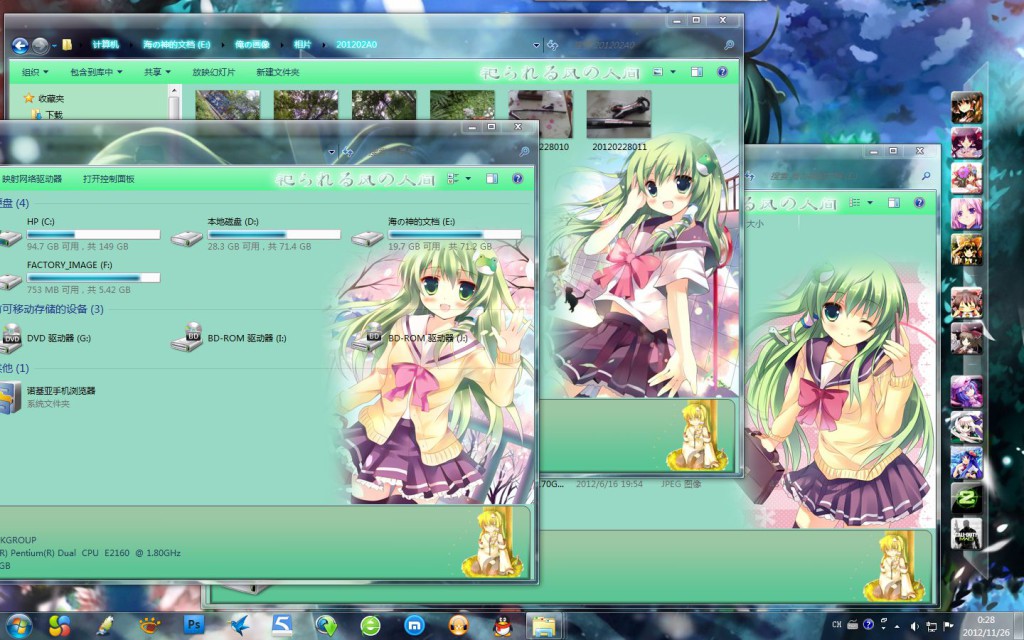1024x640 pixels.
Task: Click 打开控制面板 in the Computer window
Action: coord(108,179)
